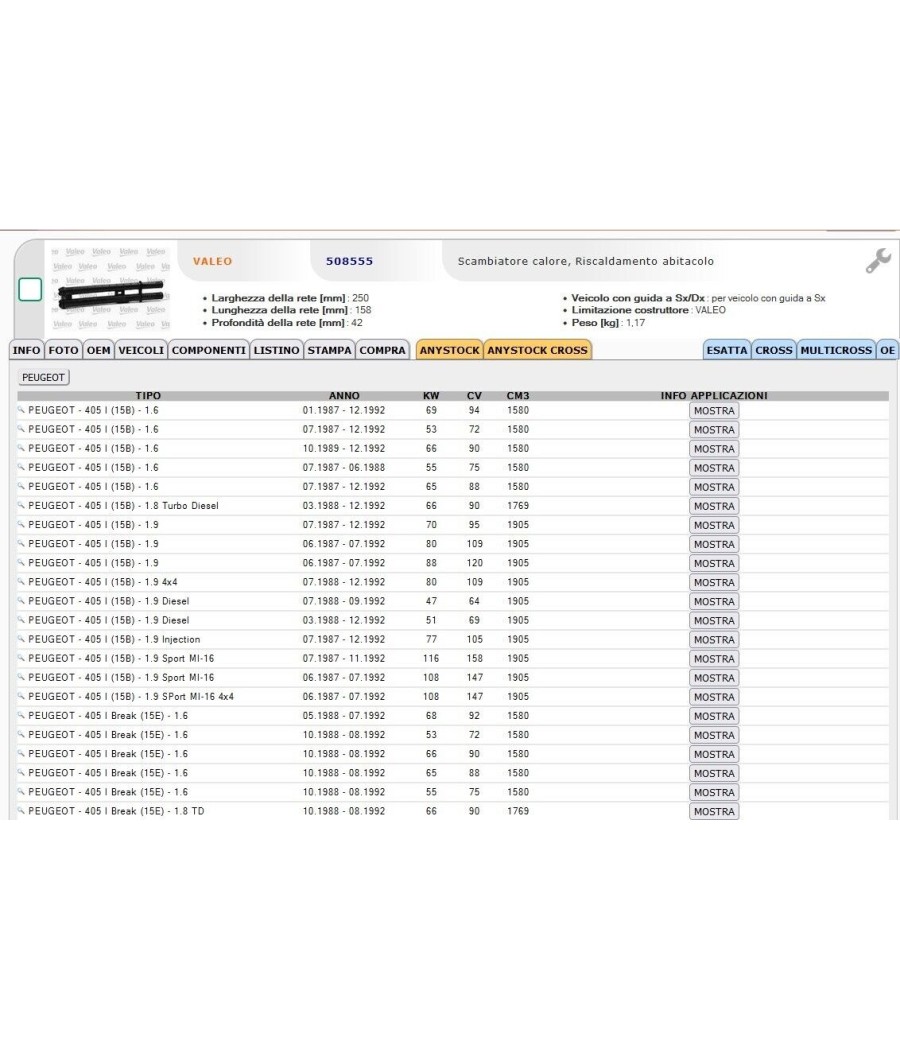Click the date range '05.1988 - 07.1992'

(x=344, y=716)
